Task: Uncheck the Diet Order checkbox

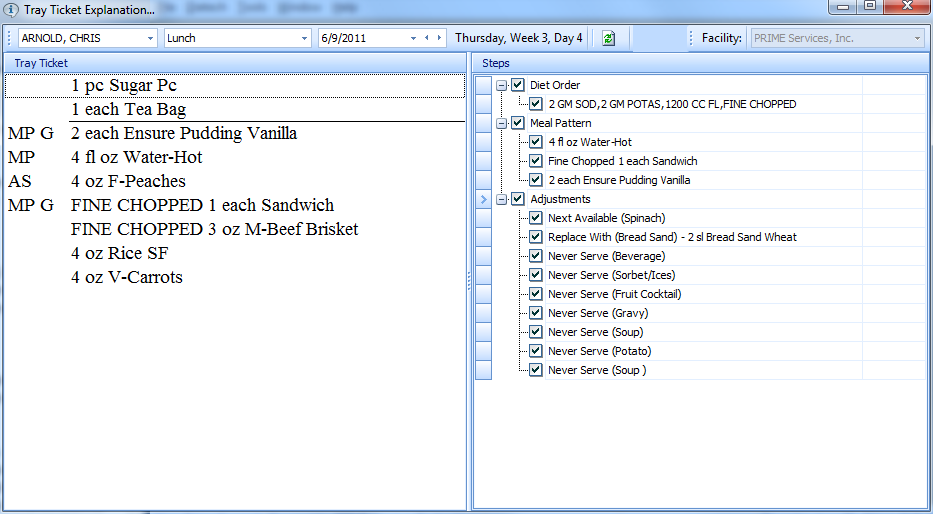Action: click(x=518, y=85)
